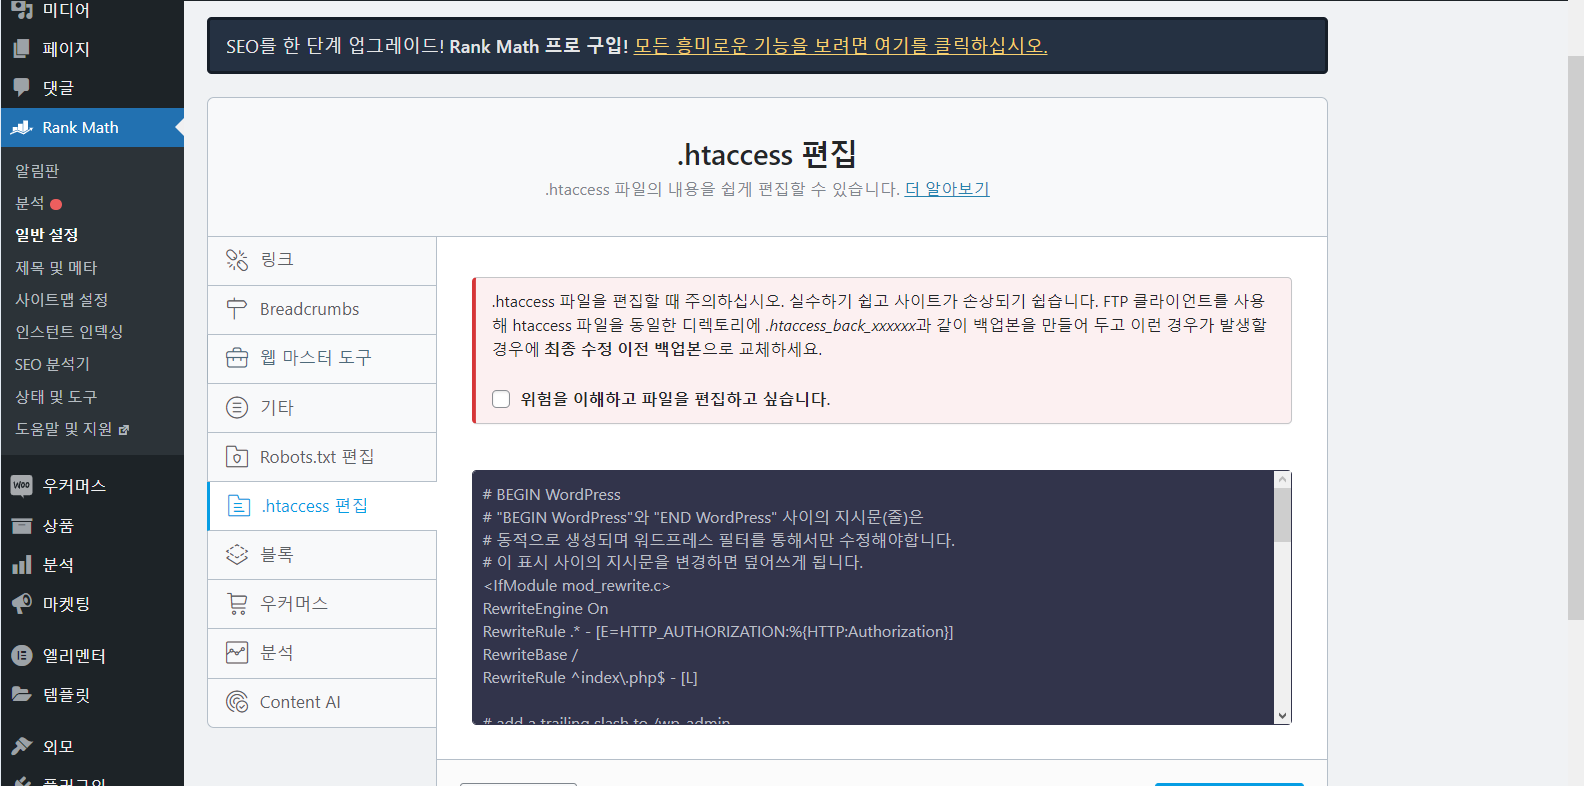Switch to the 기타 tab
The width and height of the screenshot is (1584, 786).
point(322,408)
